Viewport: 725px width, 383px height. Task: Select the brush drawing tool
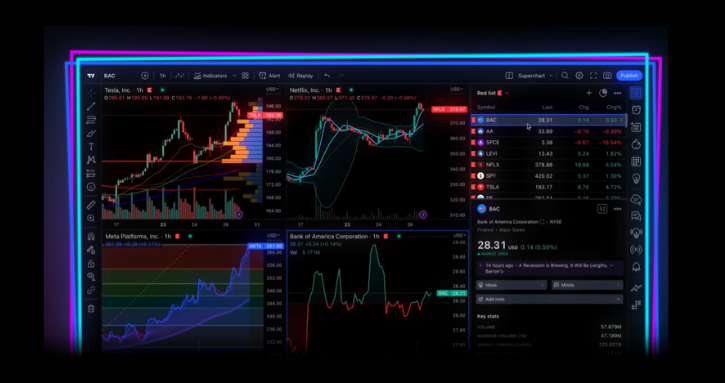coord(91,133)
